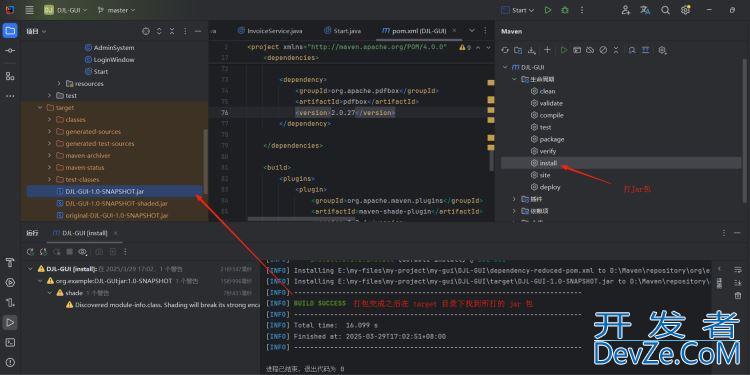
Task: Run the Start configuration with green play button
Action: click(x=548, y=10)
